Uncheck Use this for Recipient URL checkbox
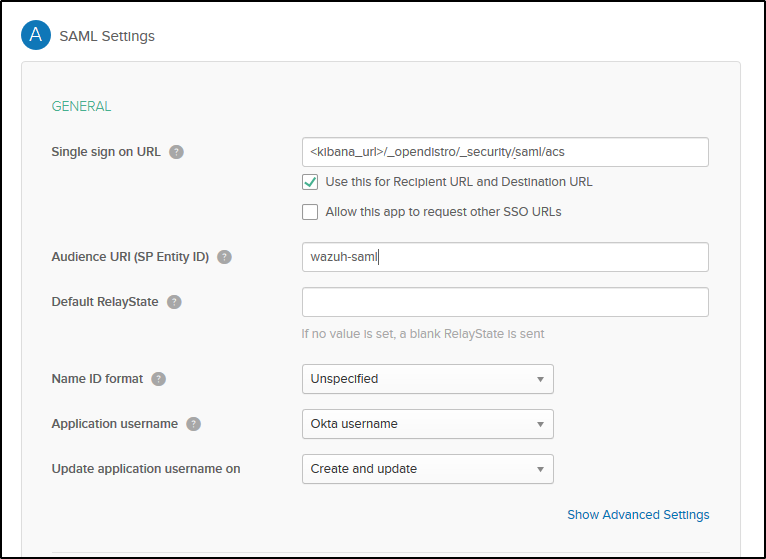 310,182
